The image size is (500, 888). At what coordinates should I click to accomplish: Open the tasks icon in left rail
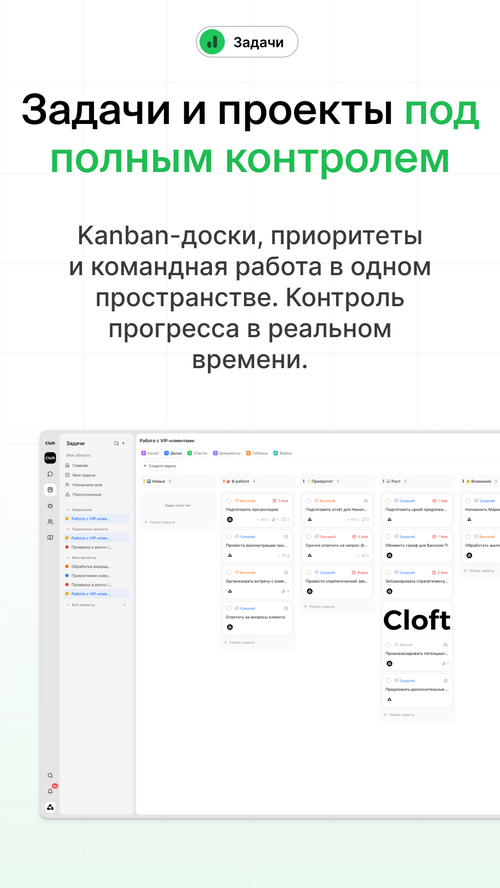(x=50, y=489)
